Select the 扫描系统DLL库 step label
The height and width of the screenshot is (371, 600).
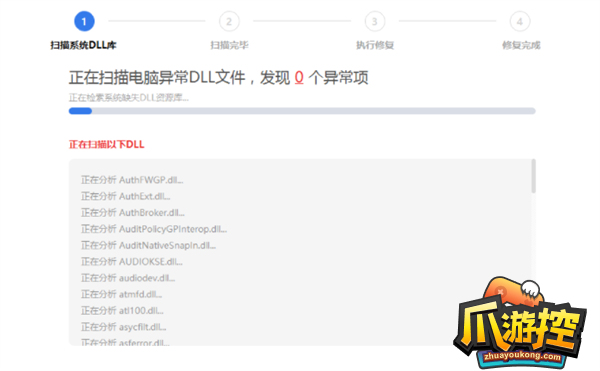tap(83, 45)
